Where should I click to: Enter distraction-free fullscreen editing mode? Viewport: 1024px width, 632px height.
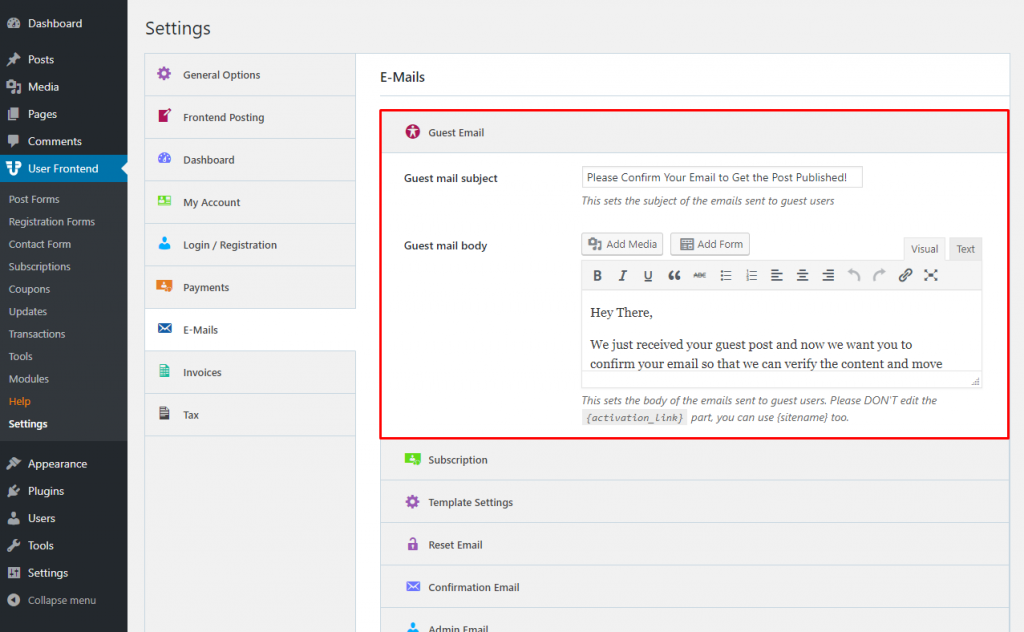point(930,275)
